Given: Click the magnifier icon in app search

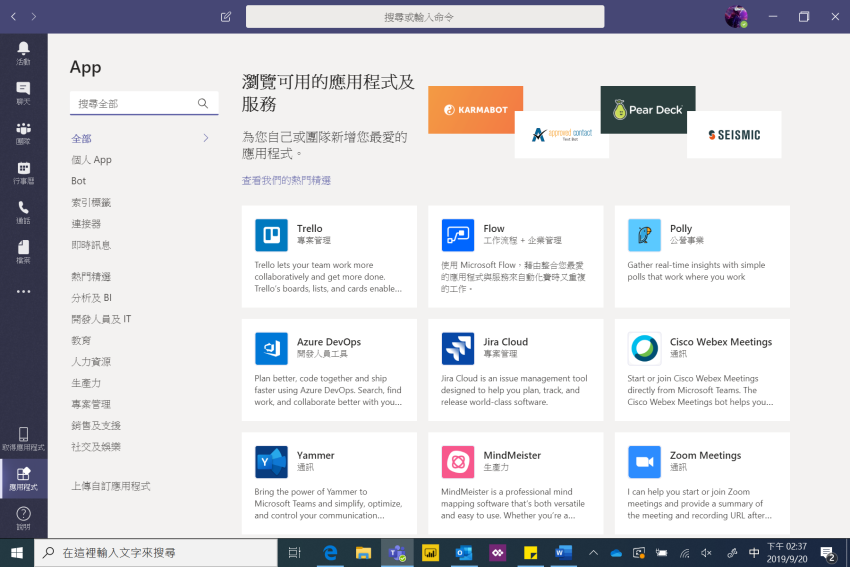Looking at the screenshot, I should point(203,103).
